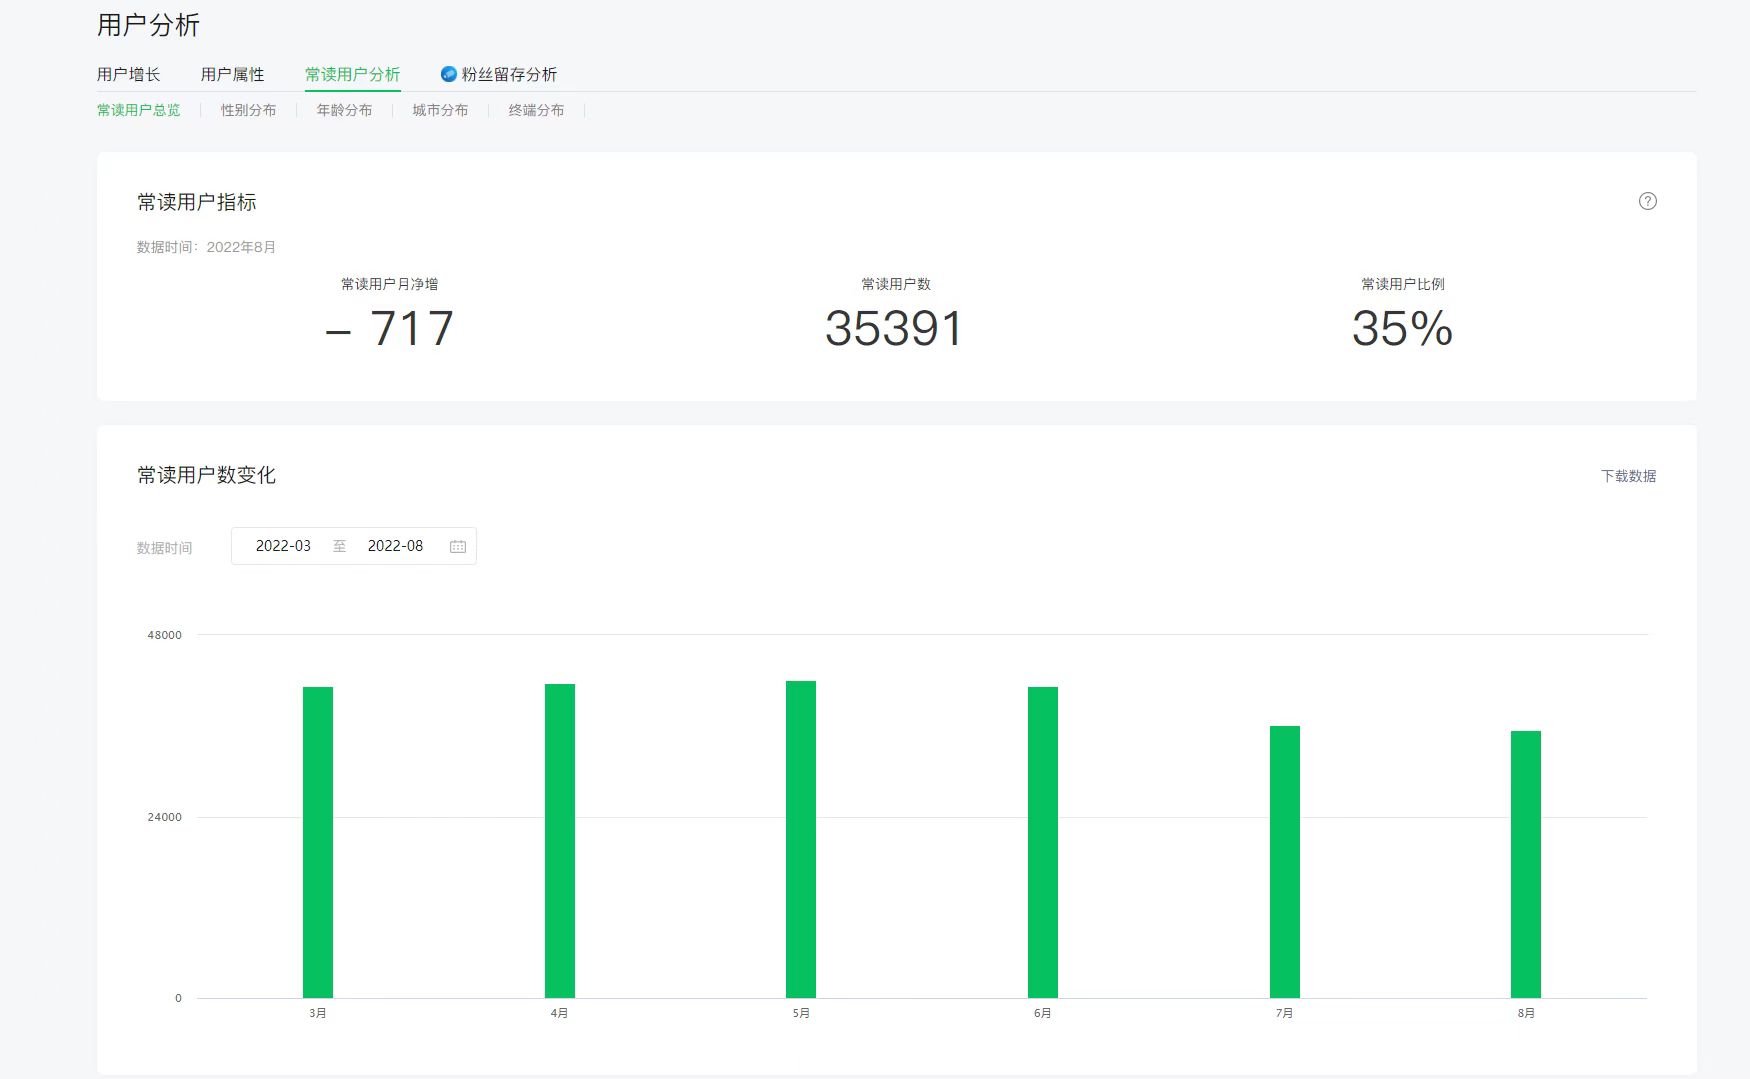Click the help question mark icon
1750x1079 pixels.
point(1647,201)
